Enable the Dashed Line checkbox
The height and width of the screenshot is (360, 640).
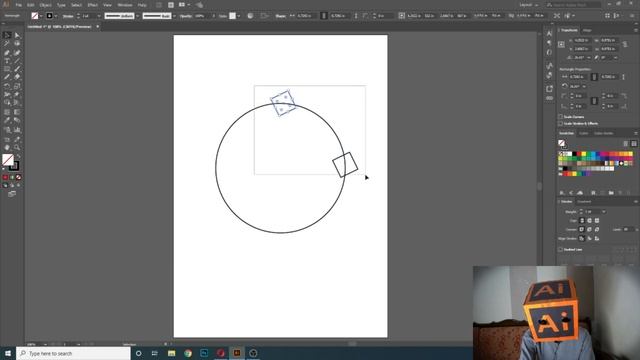coord(560,249)
